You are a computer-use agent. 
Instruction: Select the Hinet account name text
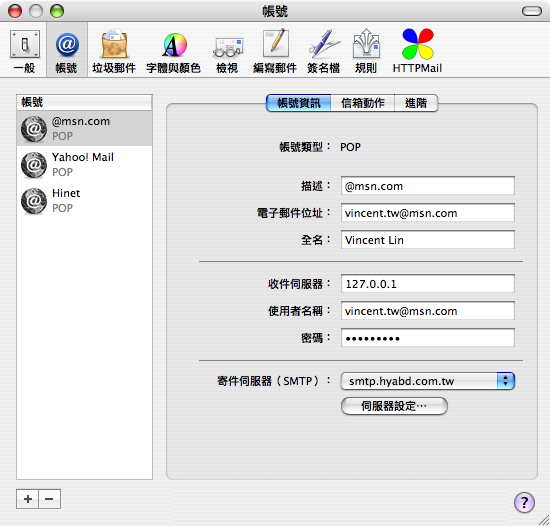[x=66, y=193]
